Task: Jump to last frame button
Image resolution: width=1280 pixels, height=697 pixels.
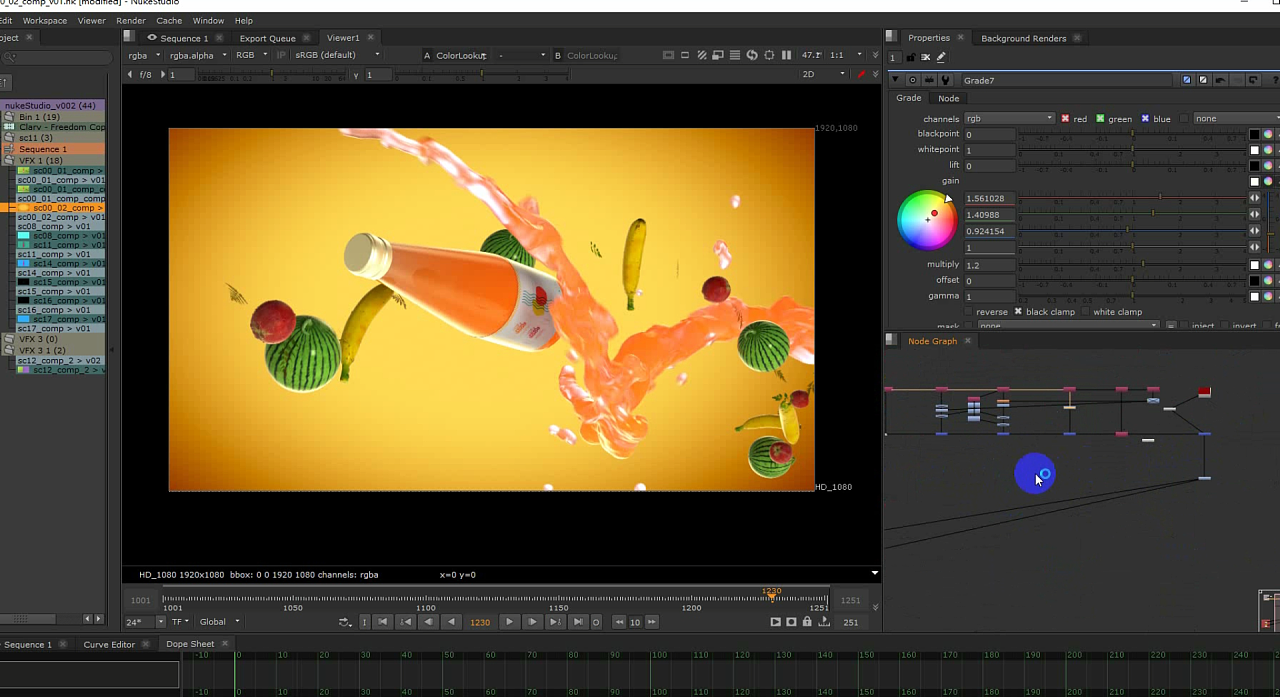Action: 578,622
